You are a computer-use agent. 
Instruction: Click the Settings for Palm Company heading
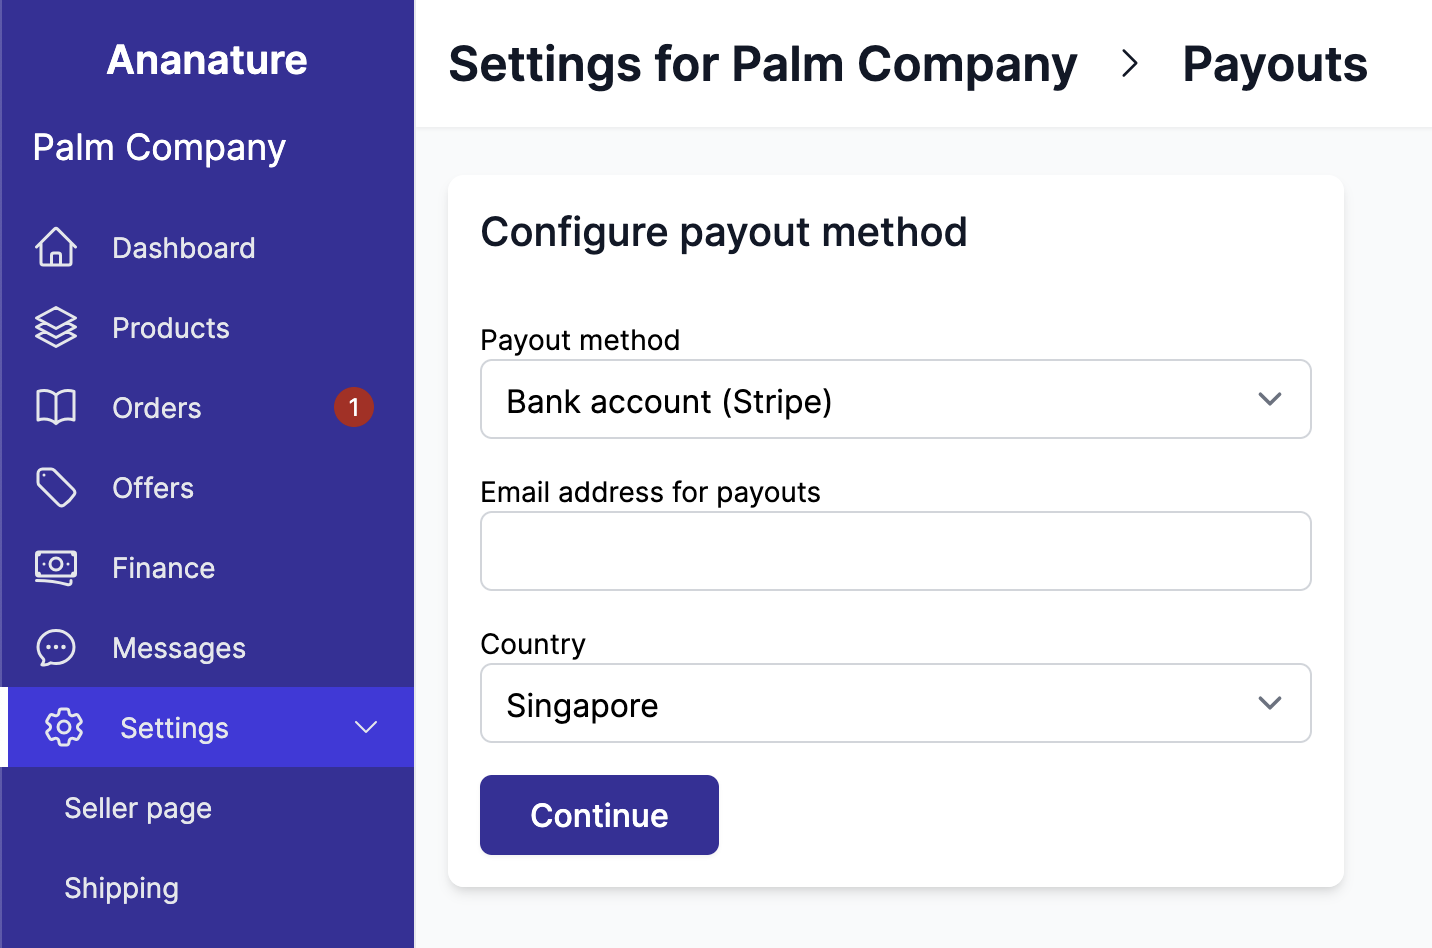763,64
